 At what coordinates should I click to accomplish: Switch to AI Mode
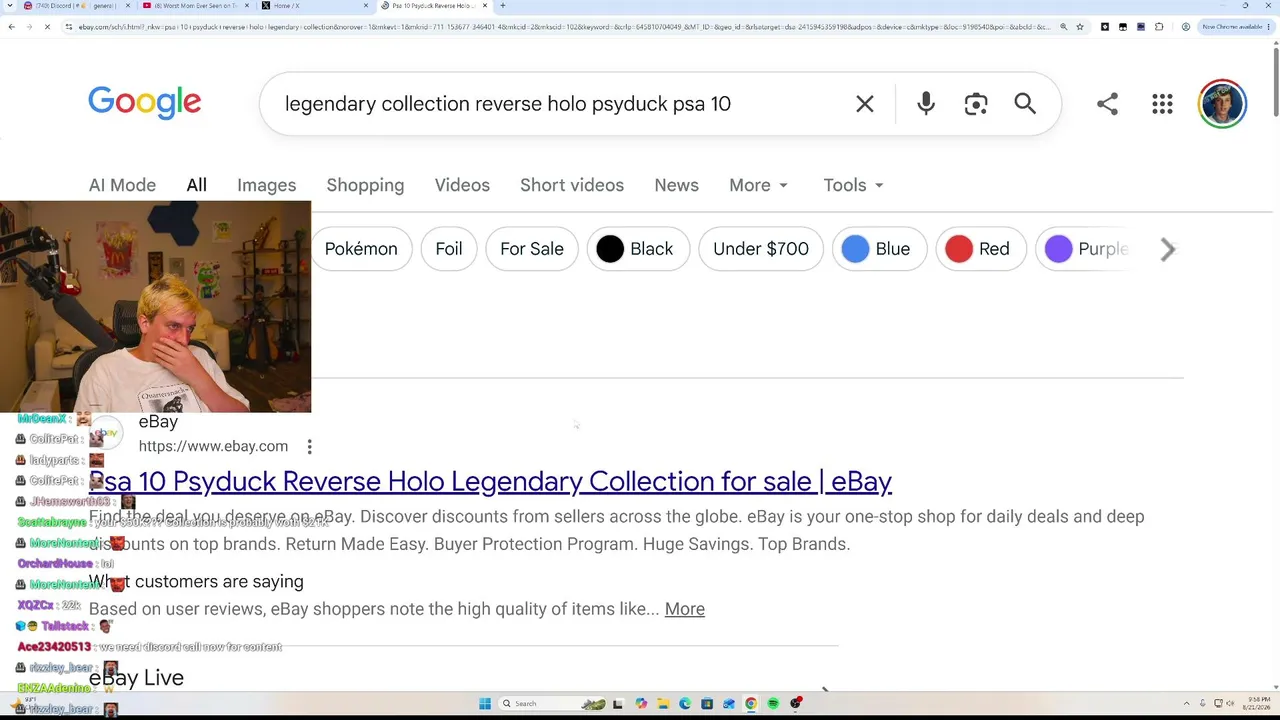122,185
